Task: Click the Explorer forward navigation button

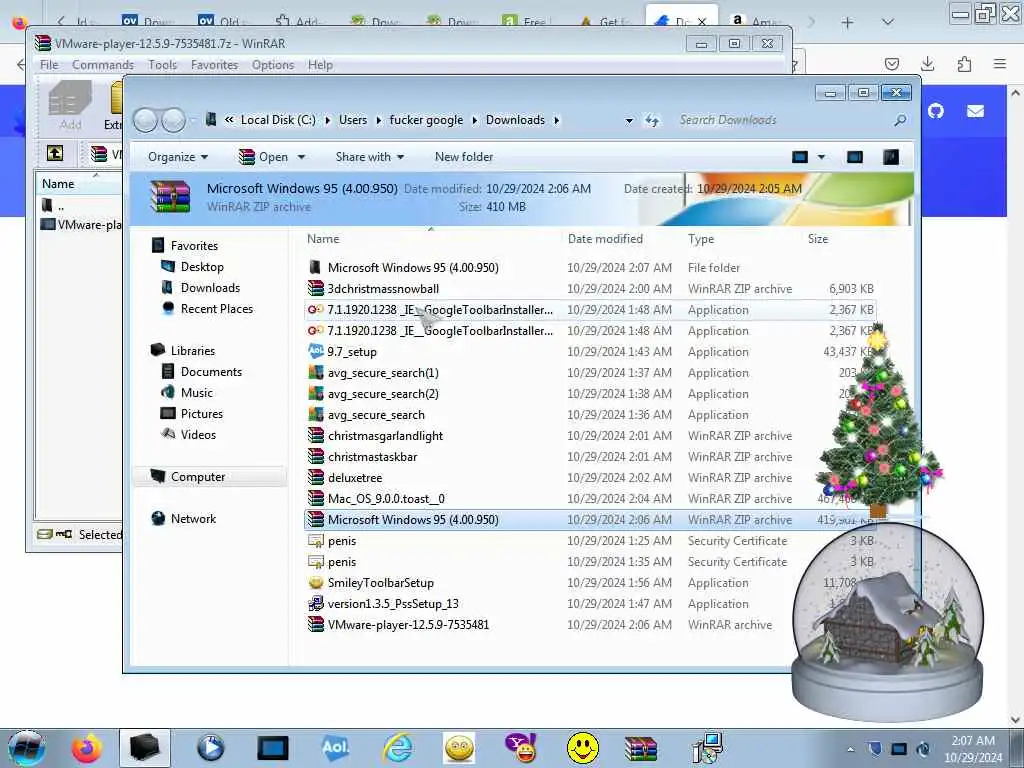Action: pyautogui.click(x=174, y=120)
